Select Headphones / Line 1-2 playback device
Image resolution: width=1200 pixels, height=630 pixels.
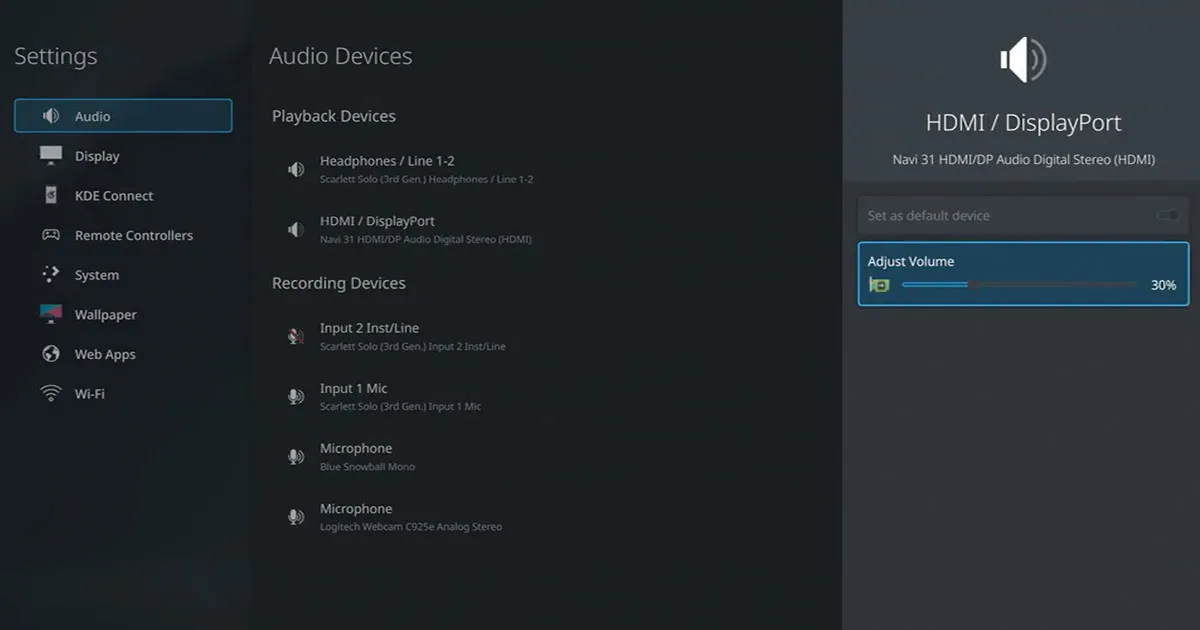pos(387,169)
